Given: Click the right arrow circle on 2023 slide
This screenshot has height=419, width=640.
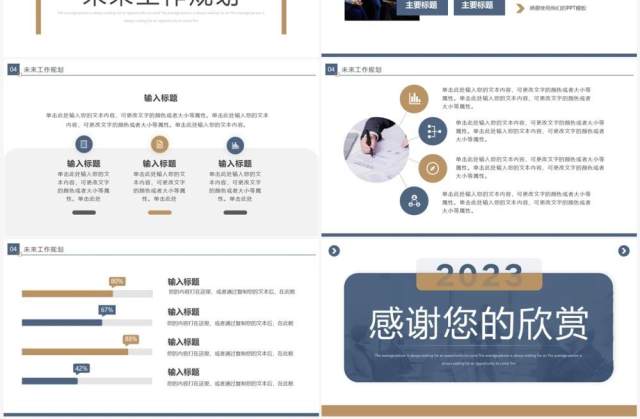Looking at the screenshot, I should coord(623,251).
